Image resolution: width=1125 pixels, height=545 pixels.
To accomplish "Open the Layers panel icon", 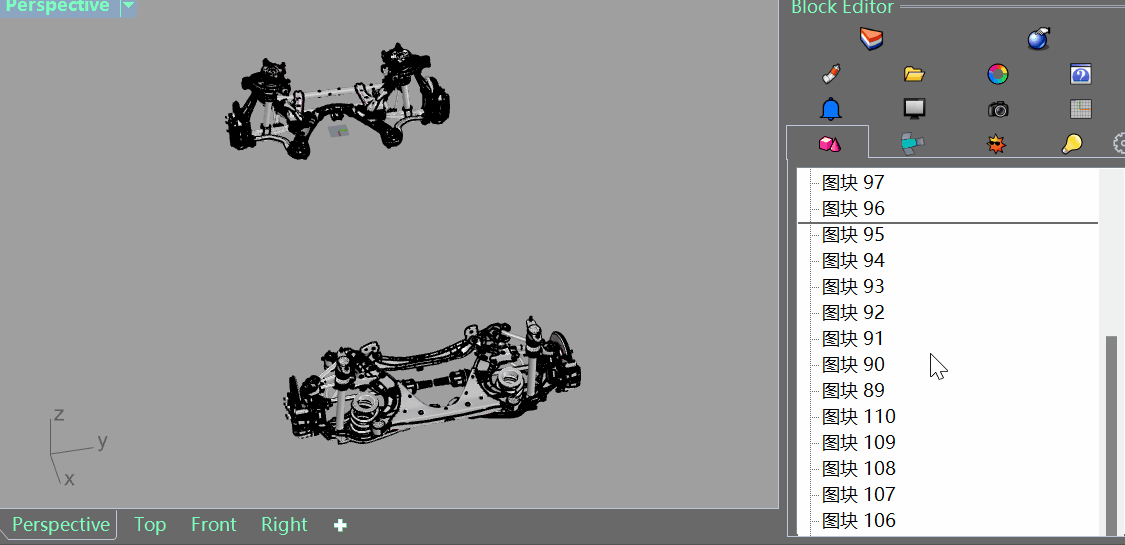I will coord(872,39).
